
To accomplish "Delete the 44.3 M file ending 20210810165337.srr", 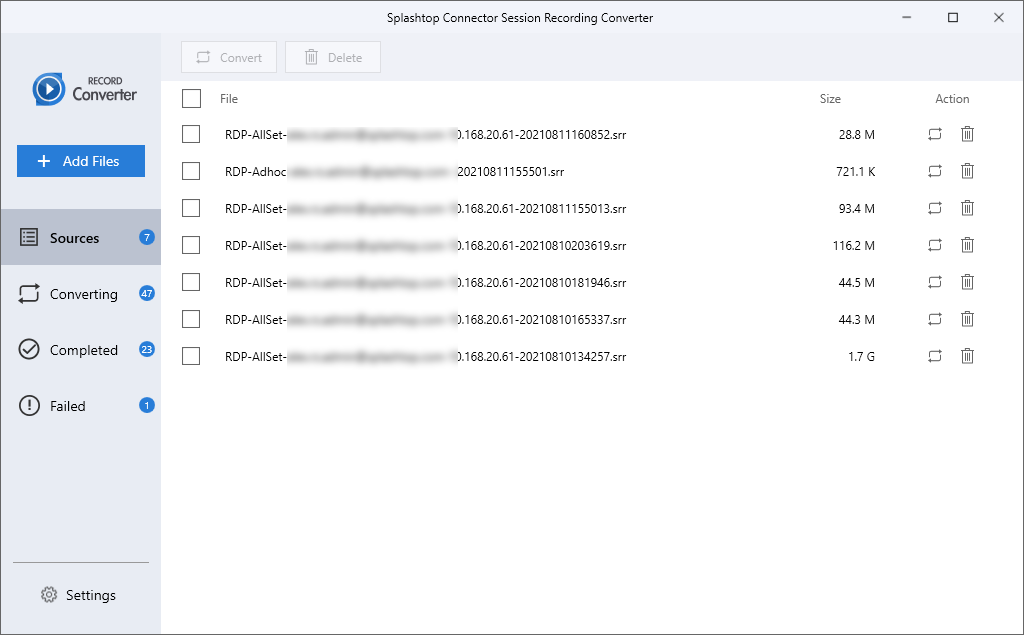I will click(x=967, y=319).
